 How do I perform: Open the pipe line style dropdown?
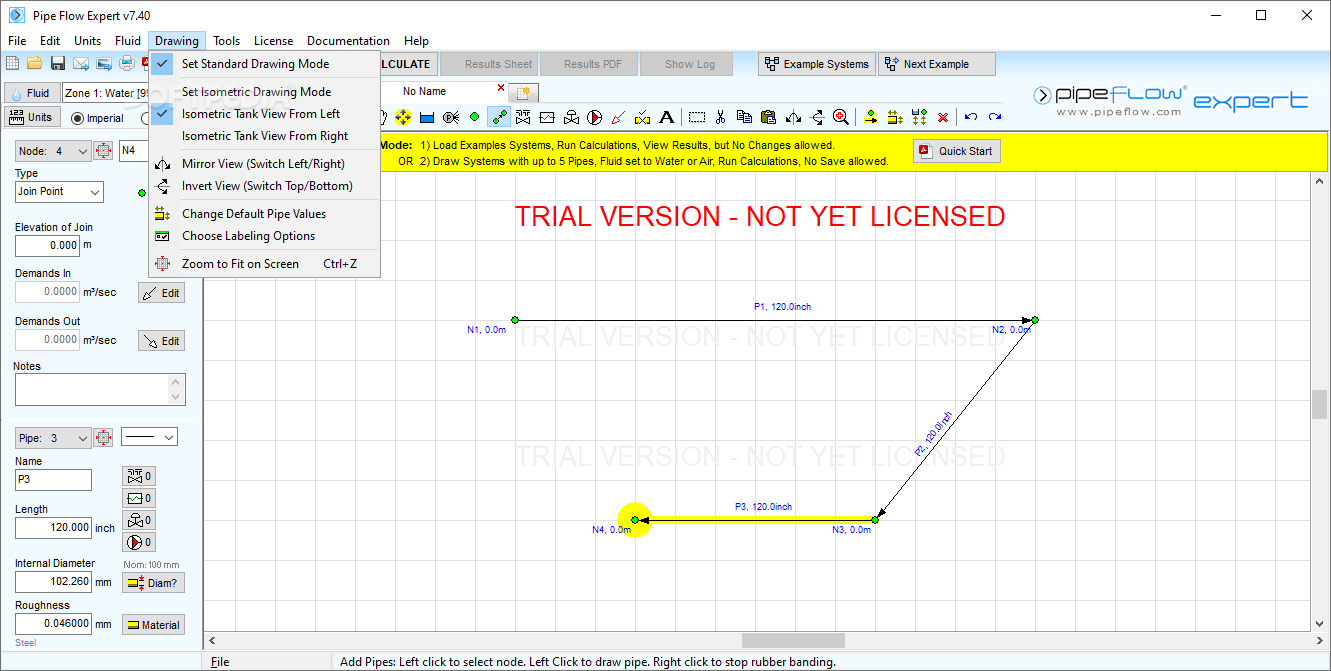[x=149, y=437]
